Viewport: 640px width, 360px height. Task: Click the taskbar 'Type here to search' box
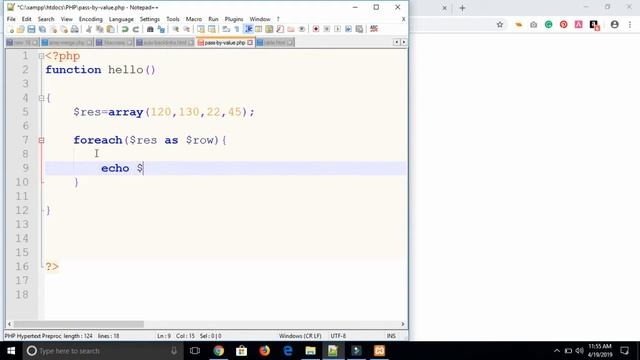click(104, 351)
